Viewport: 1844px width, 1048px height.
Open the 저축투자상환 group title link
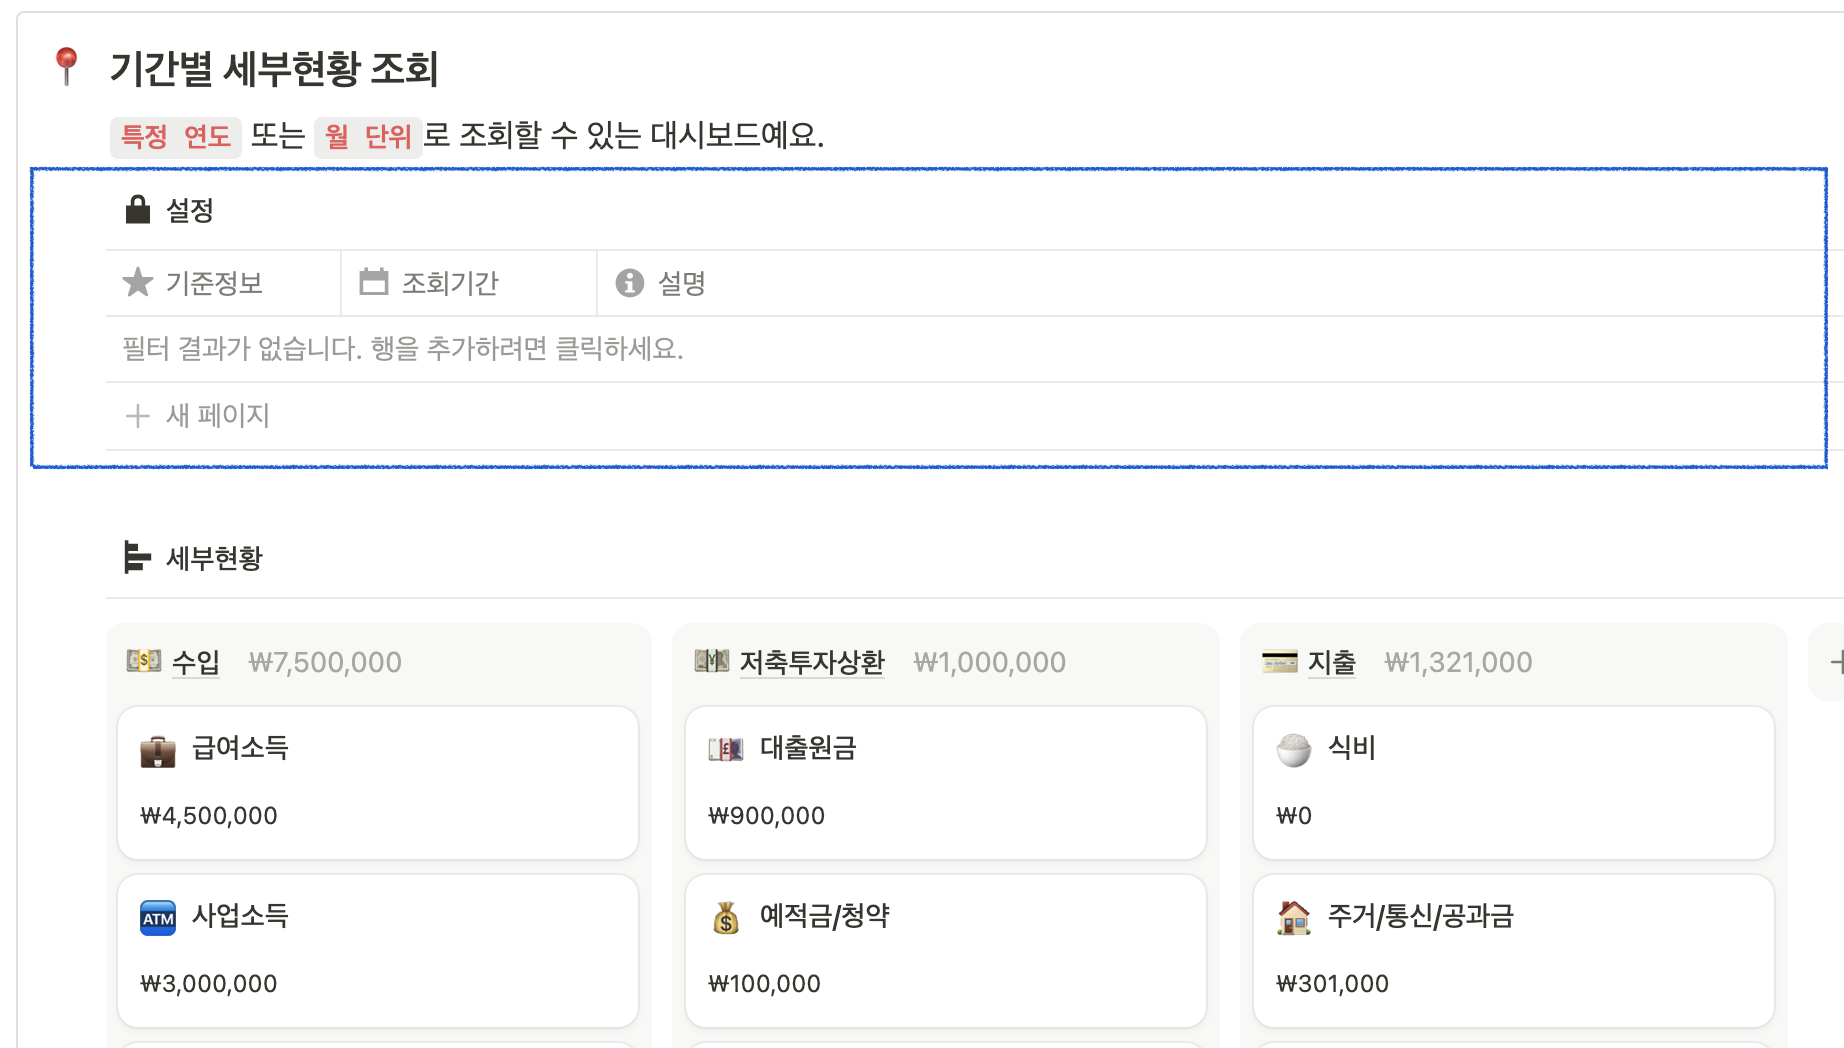click(x=812, y=661)
